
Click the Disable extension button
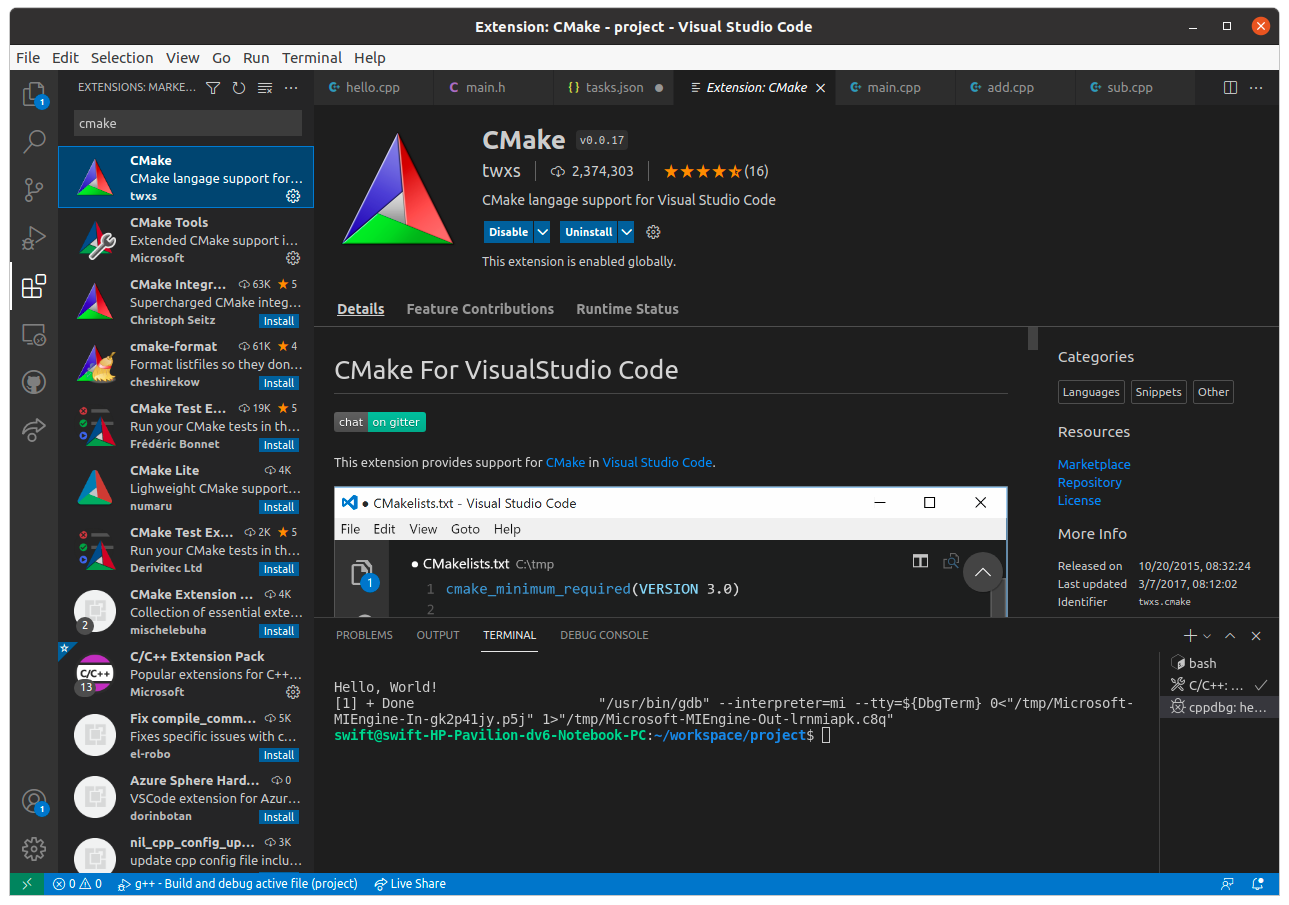coord(509,232)
